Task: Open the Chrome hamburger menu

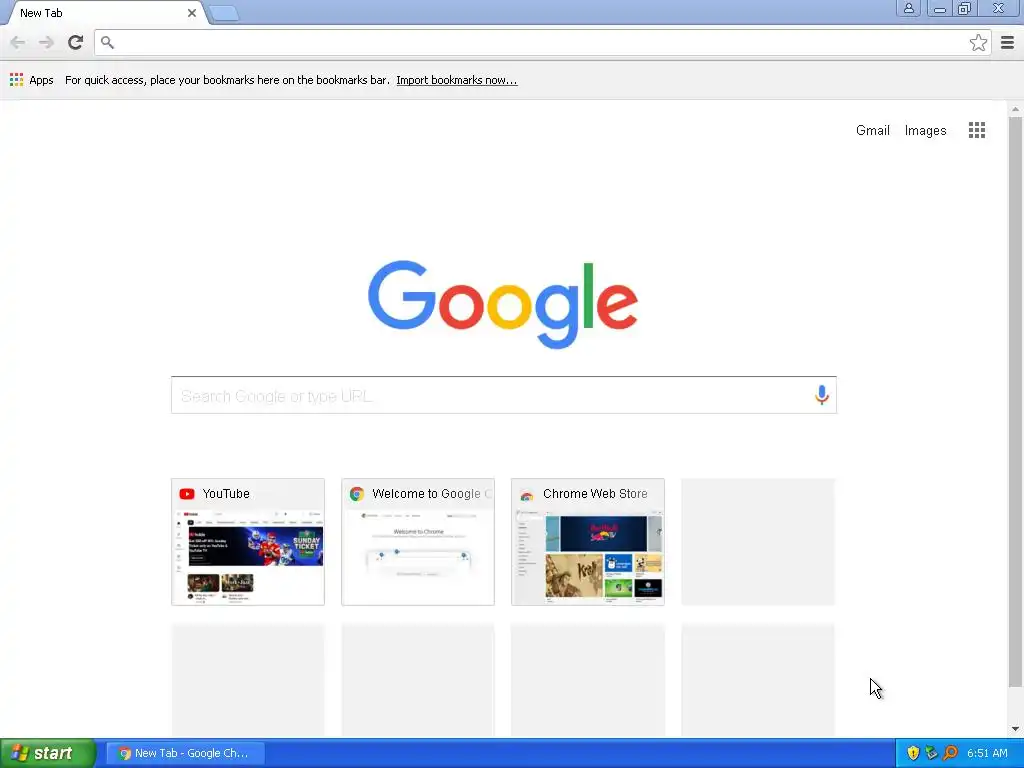Action: 1007,42
